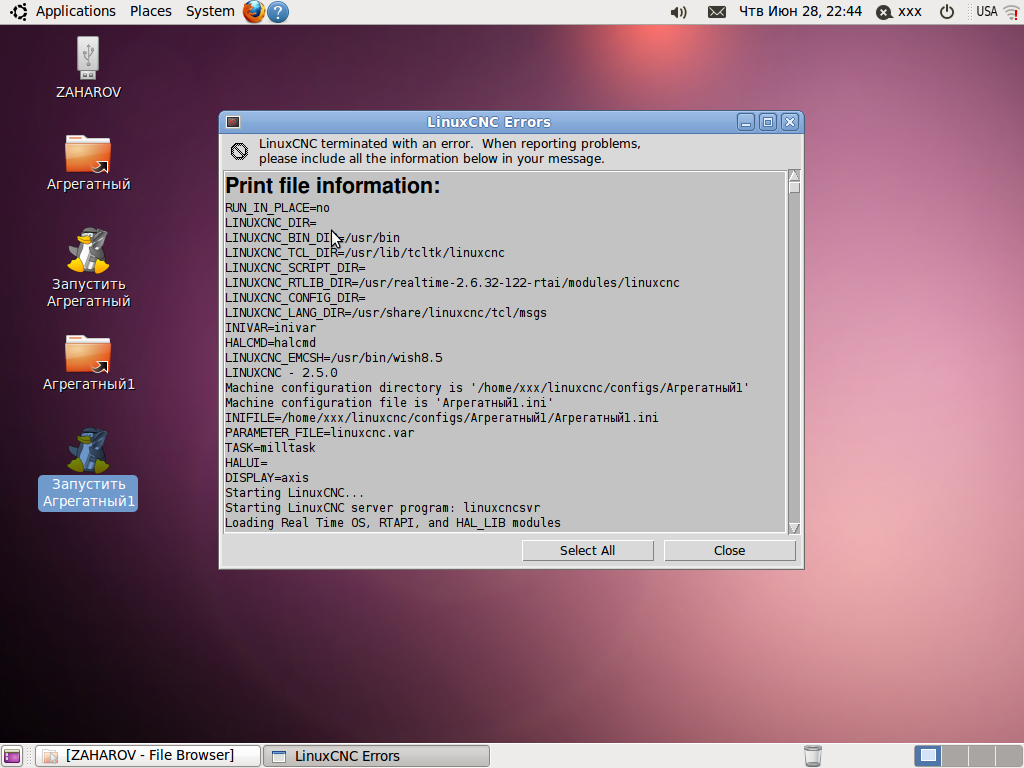Open the volume control speaker icon
Screen dimensions: 1024x768
[679, 12]
